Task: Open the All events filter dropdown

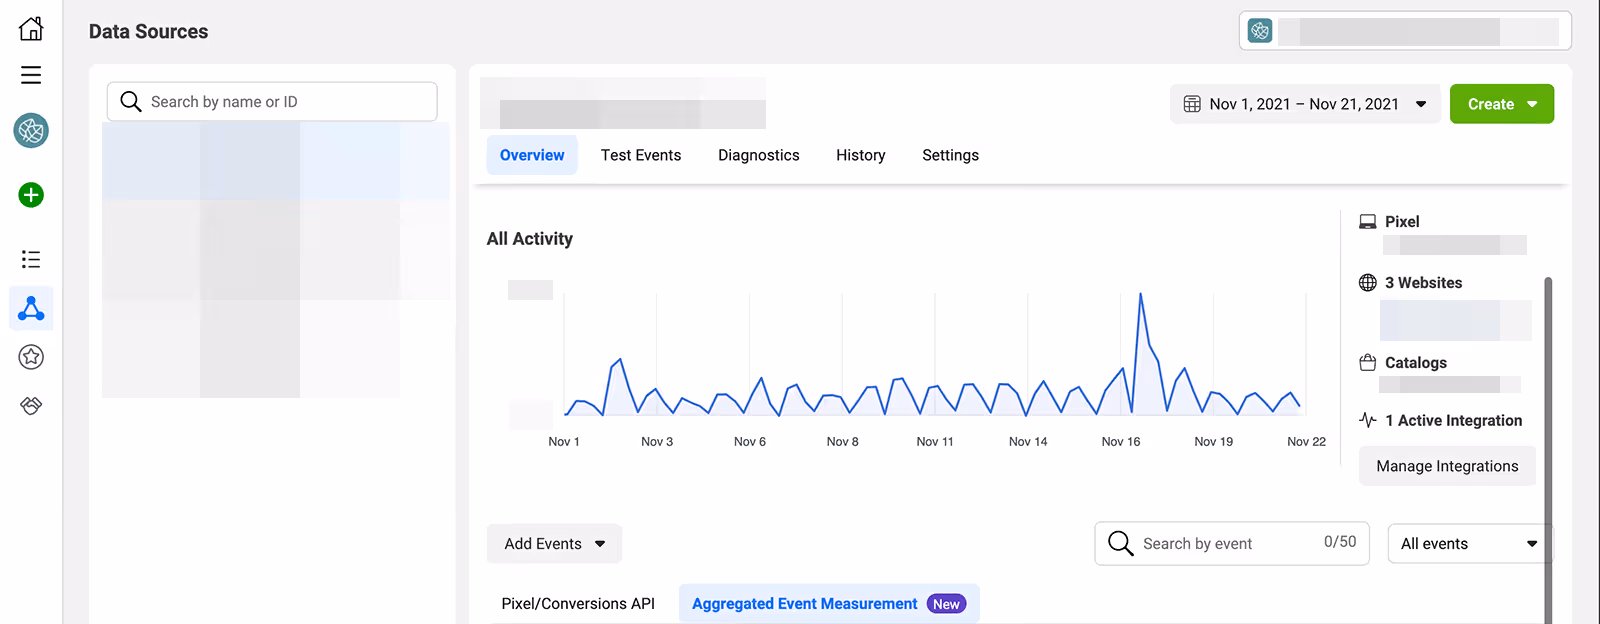Action: click(1469, 544)
